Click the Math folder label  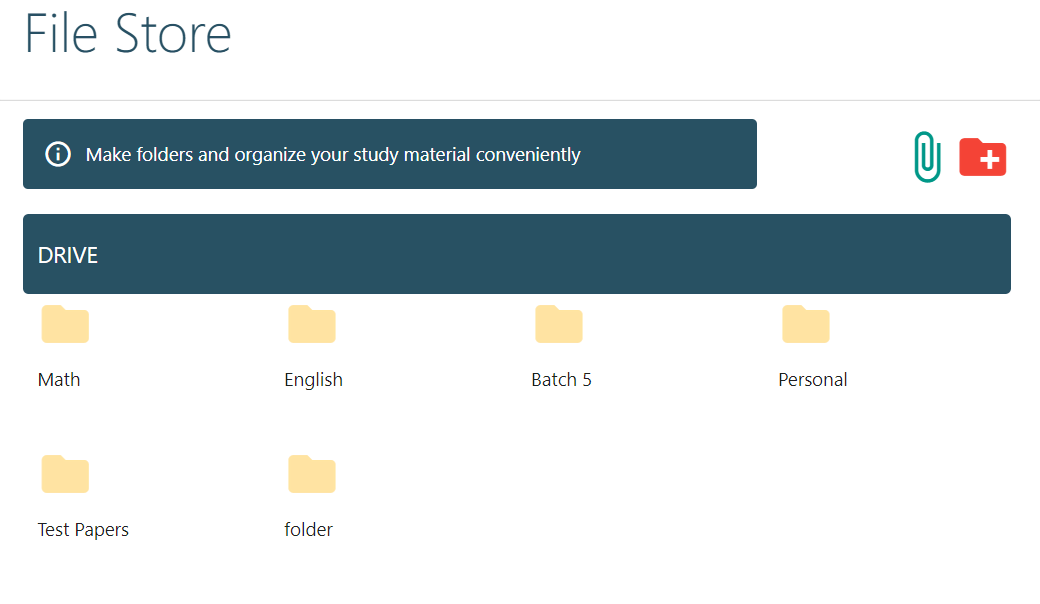click(x=59, y=379)
